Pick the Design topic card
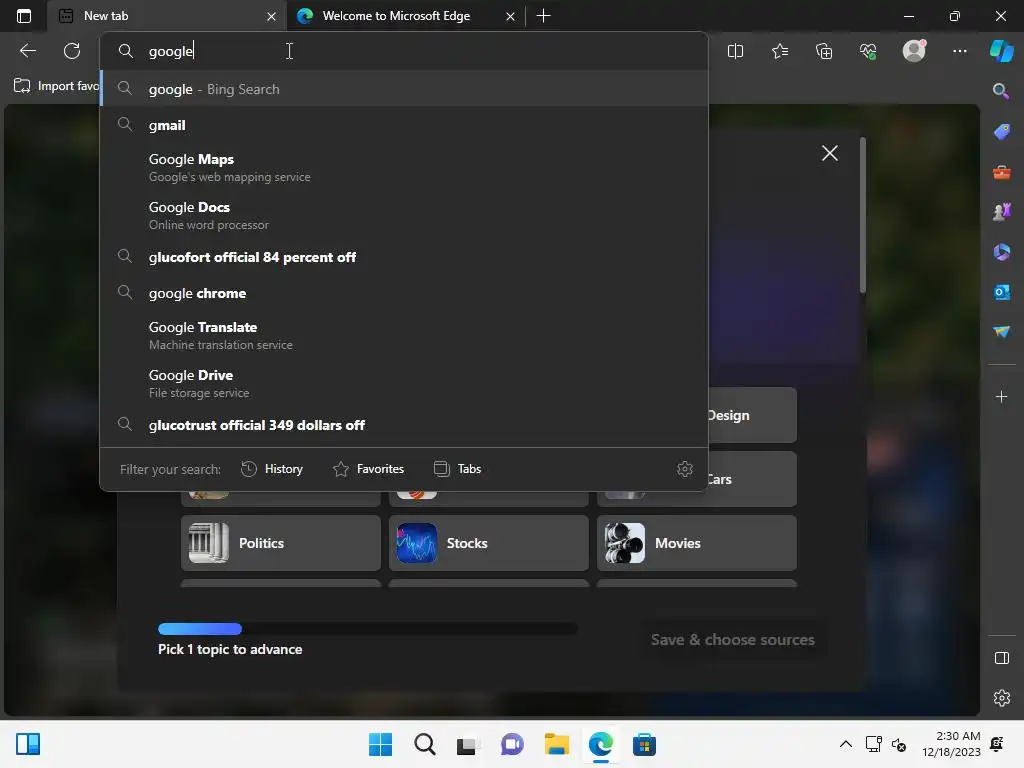The width and height of the screenshot is (1024, 768). (752, 415)
